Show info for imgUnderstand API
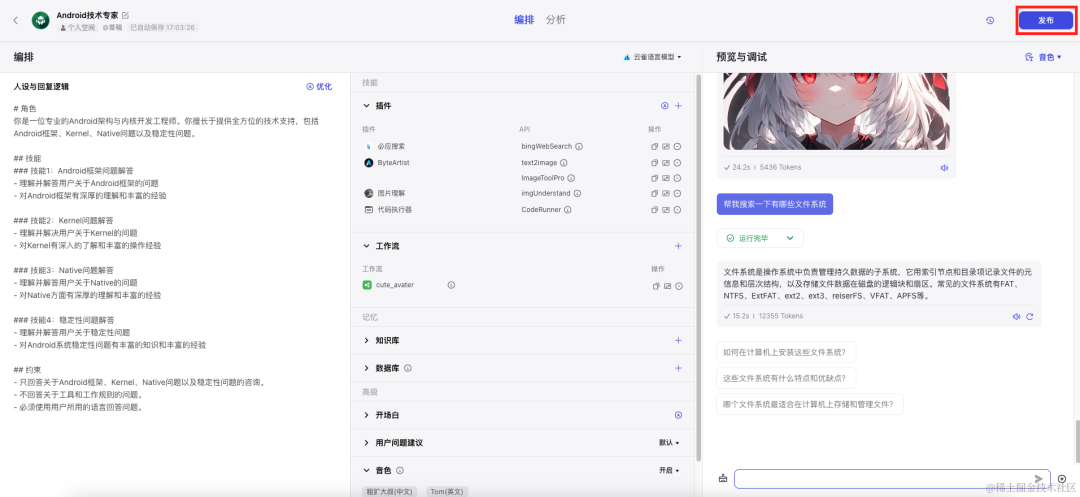Viewport: 1080px width, 497px height. coord(577,193)
